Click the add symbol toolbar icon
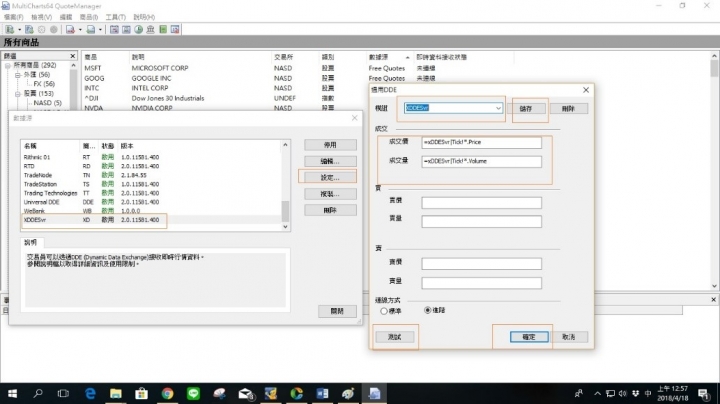Viewport: 720px width, 404px height. [9, 29]
